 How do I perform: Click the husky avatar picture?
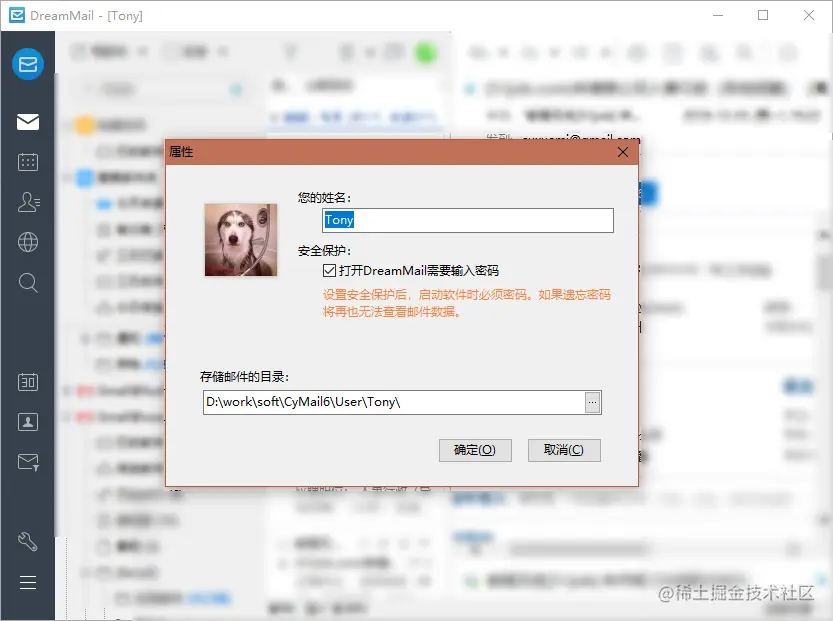coord(241,240)
